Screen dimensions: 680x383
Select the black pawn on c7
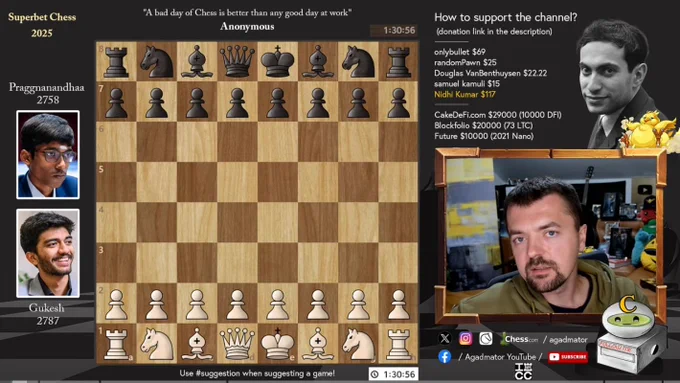[x=197, y=103]
